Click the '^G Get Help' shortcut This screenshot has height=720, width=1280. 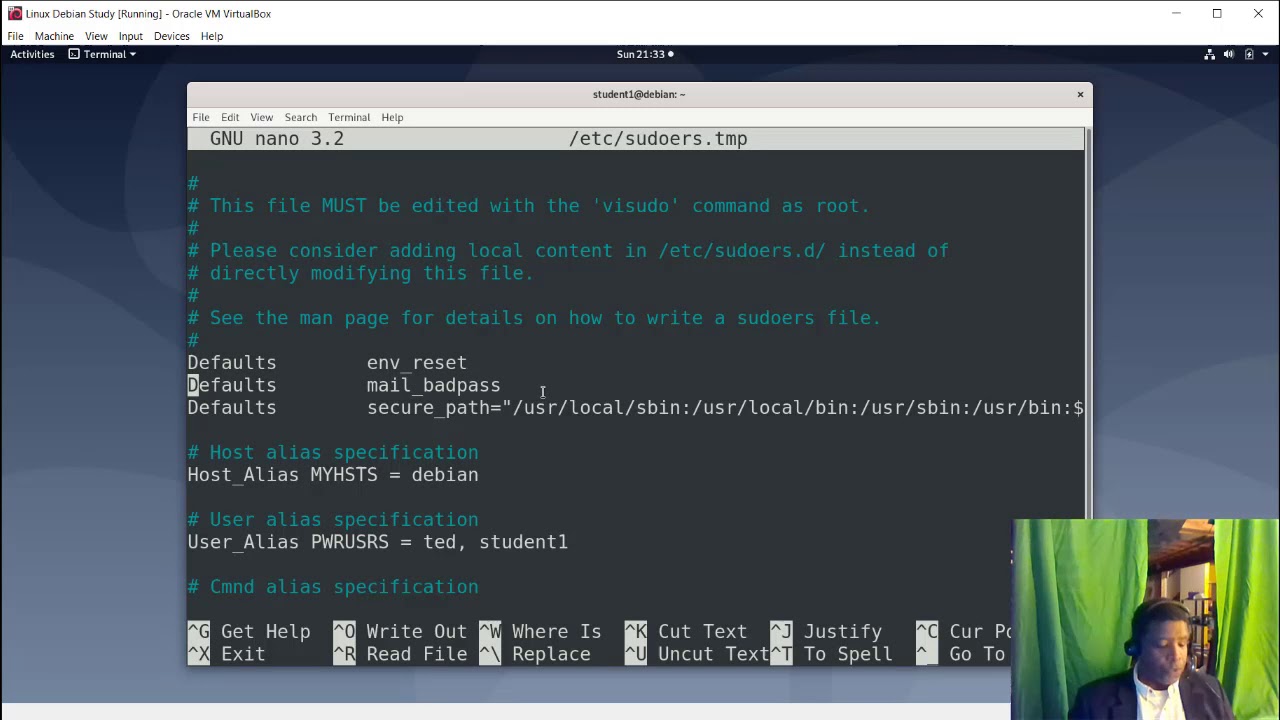[x=249, y=632]
